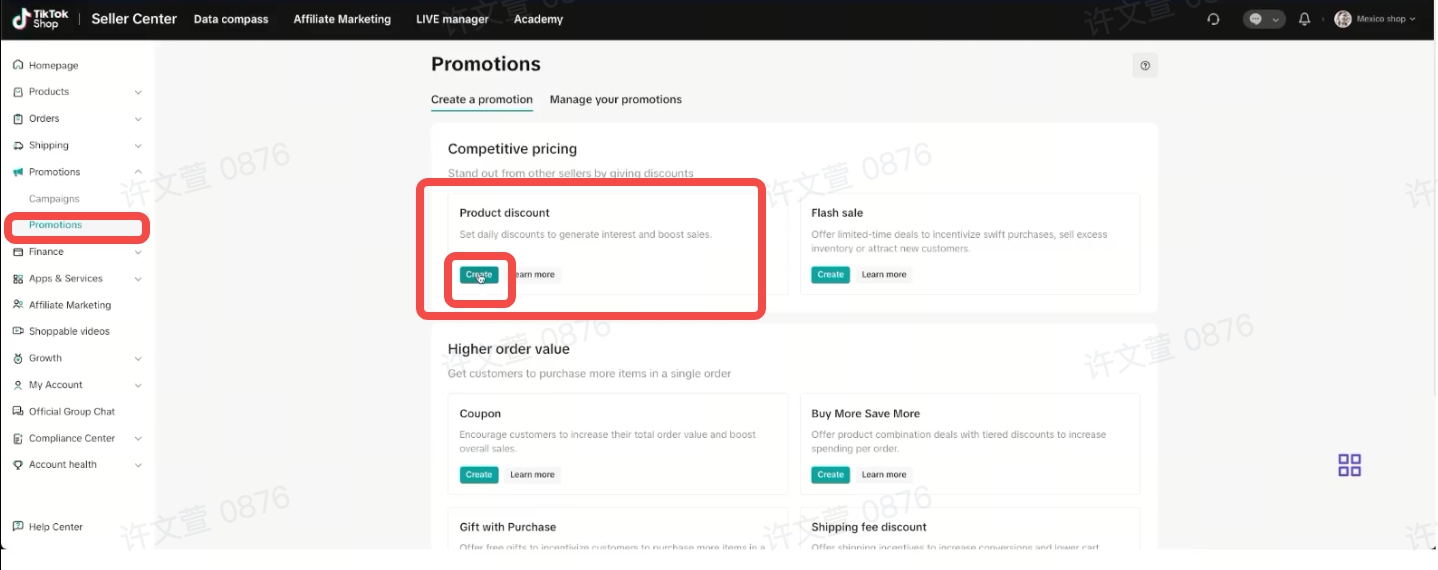This screenshot has height=570, width=1438.
Task: Switch to Manage your promotions tab
Action: coord(616,100)
